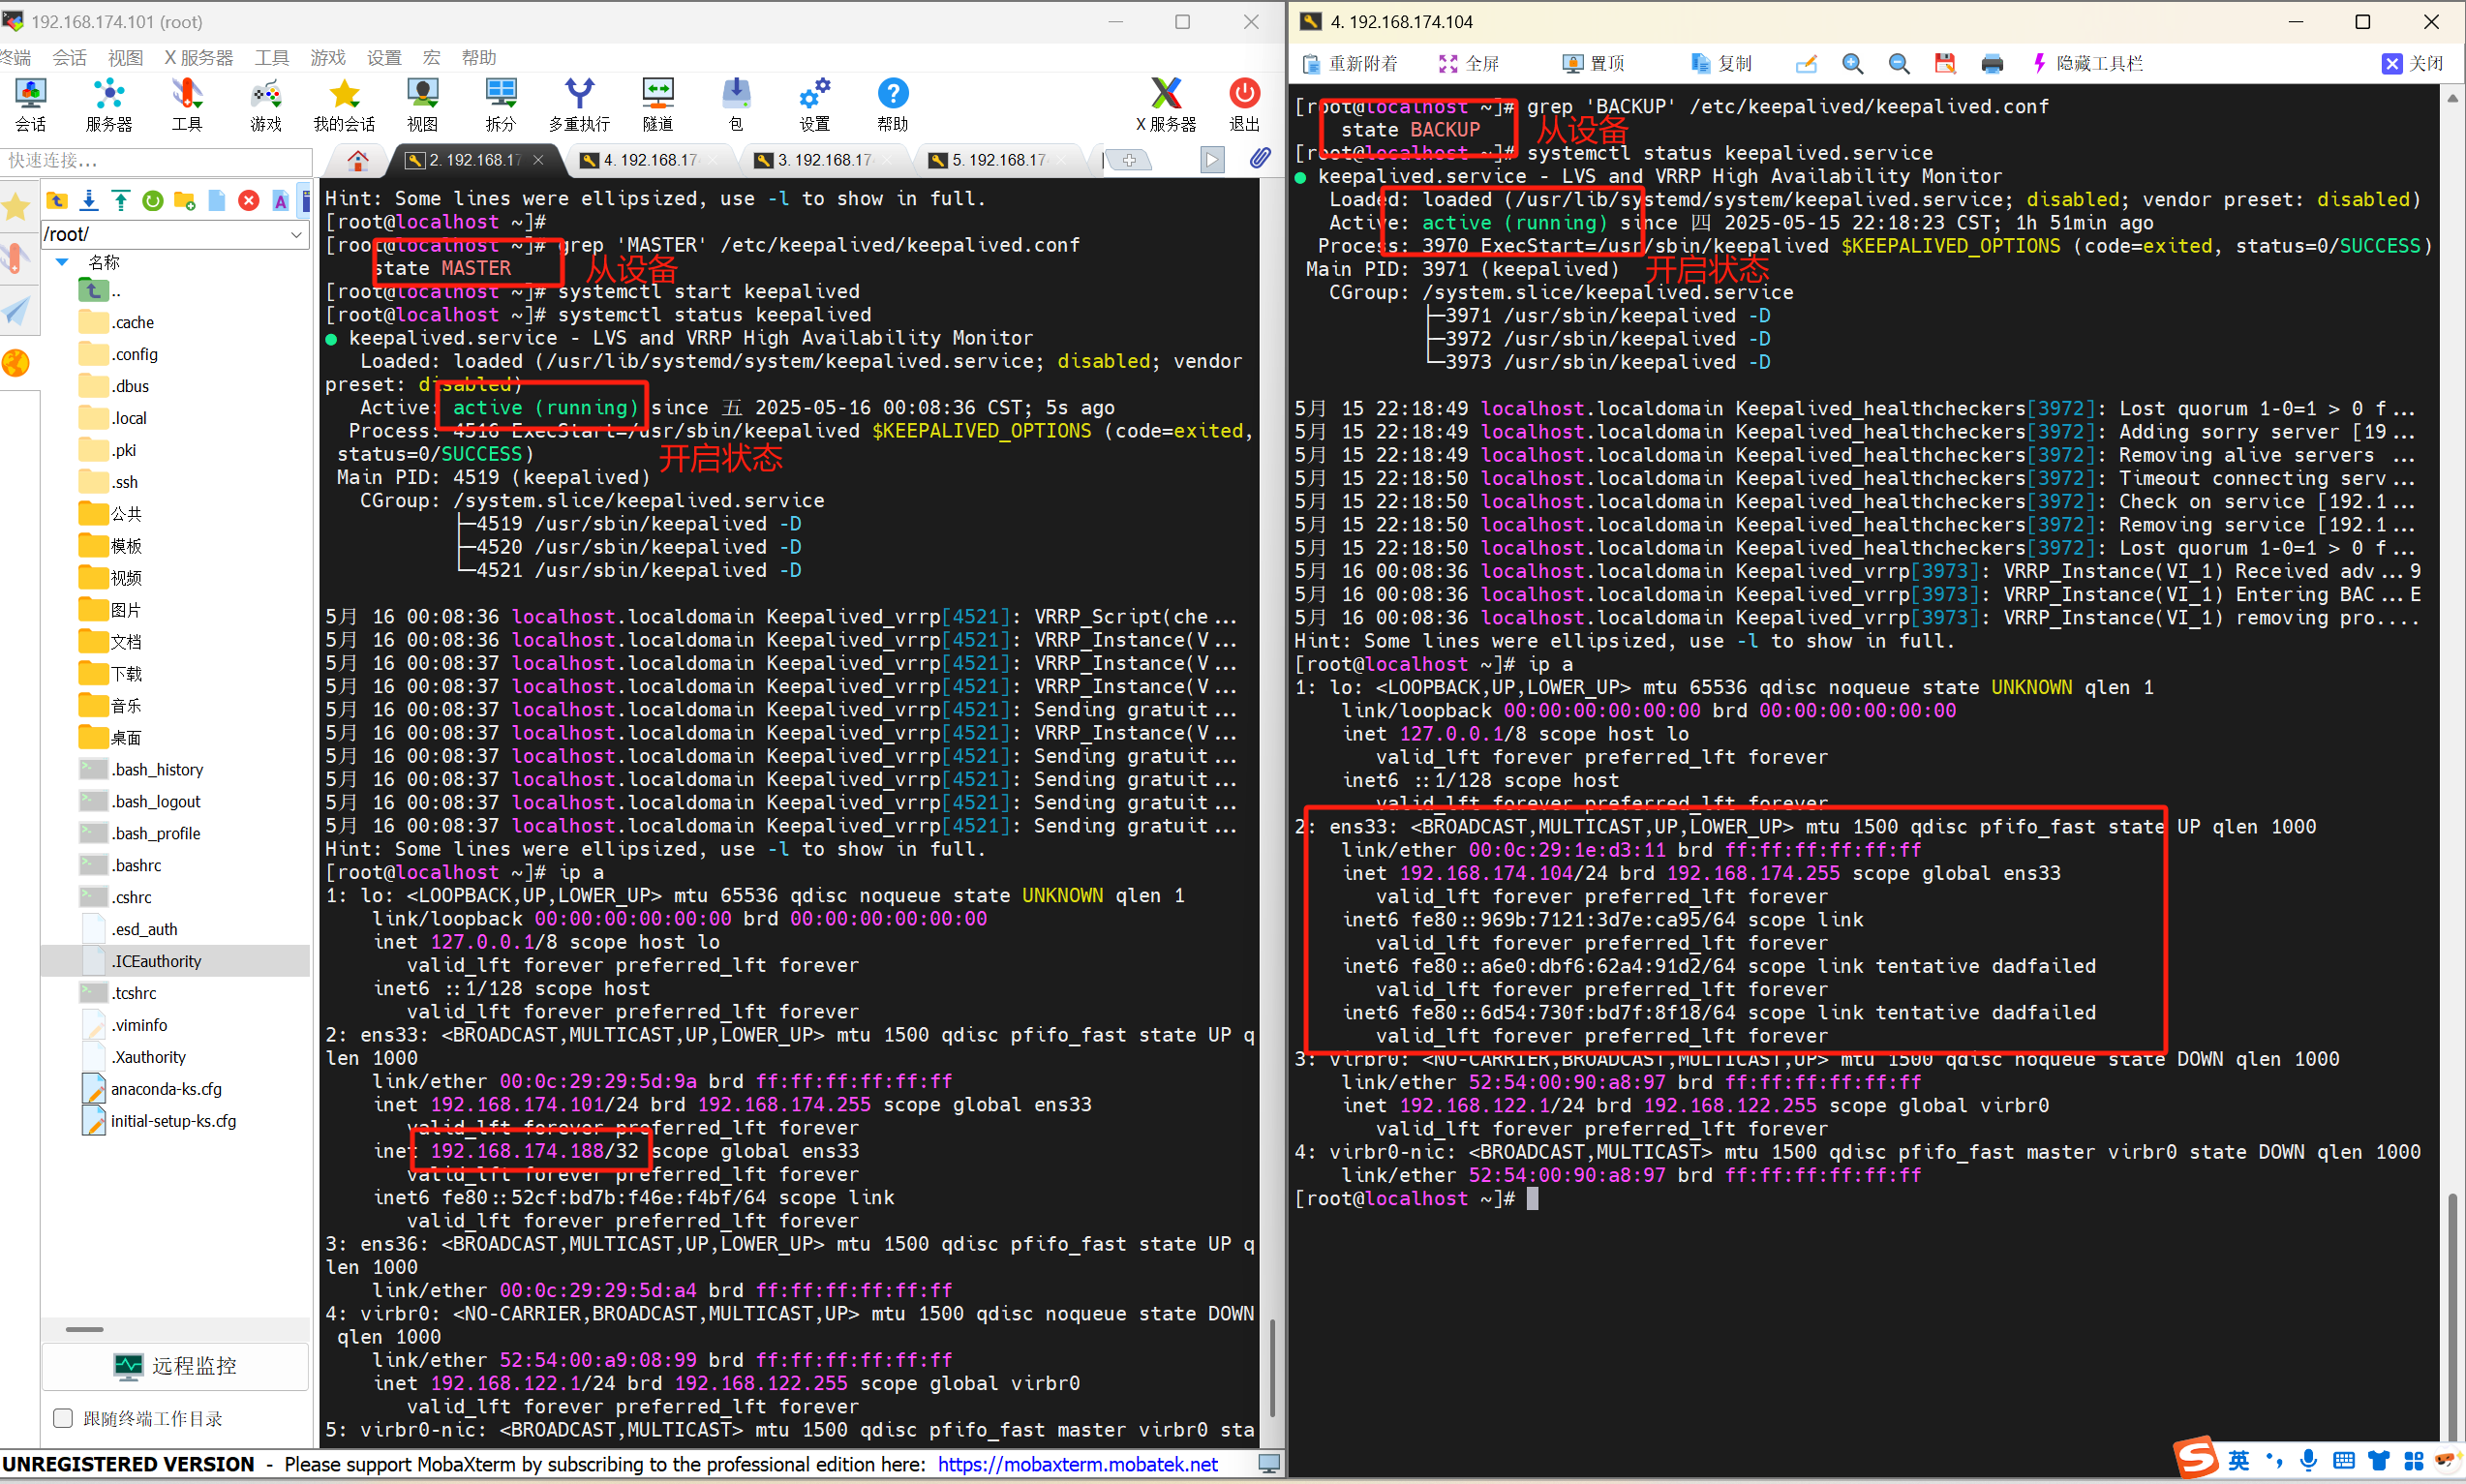2466x1484 pixels.
Task: Collapse the 名称 column triangle
Action: [x=62, y=262]
